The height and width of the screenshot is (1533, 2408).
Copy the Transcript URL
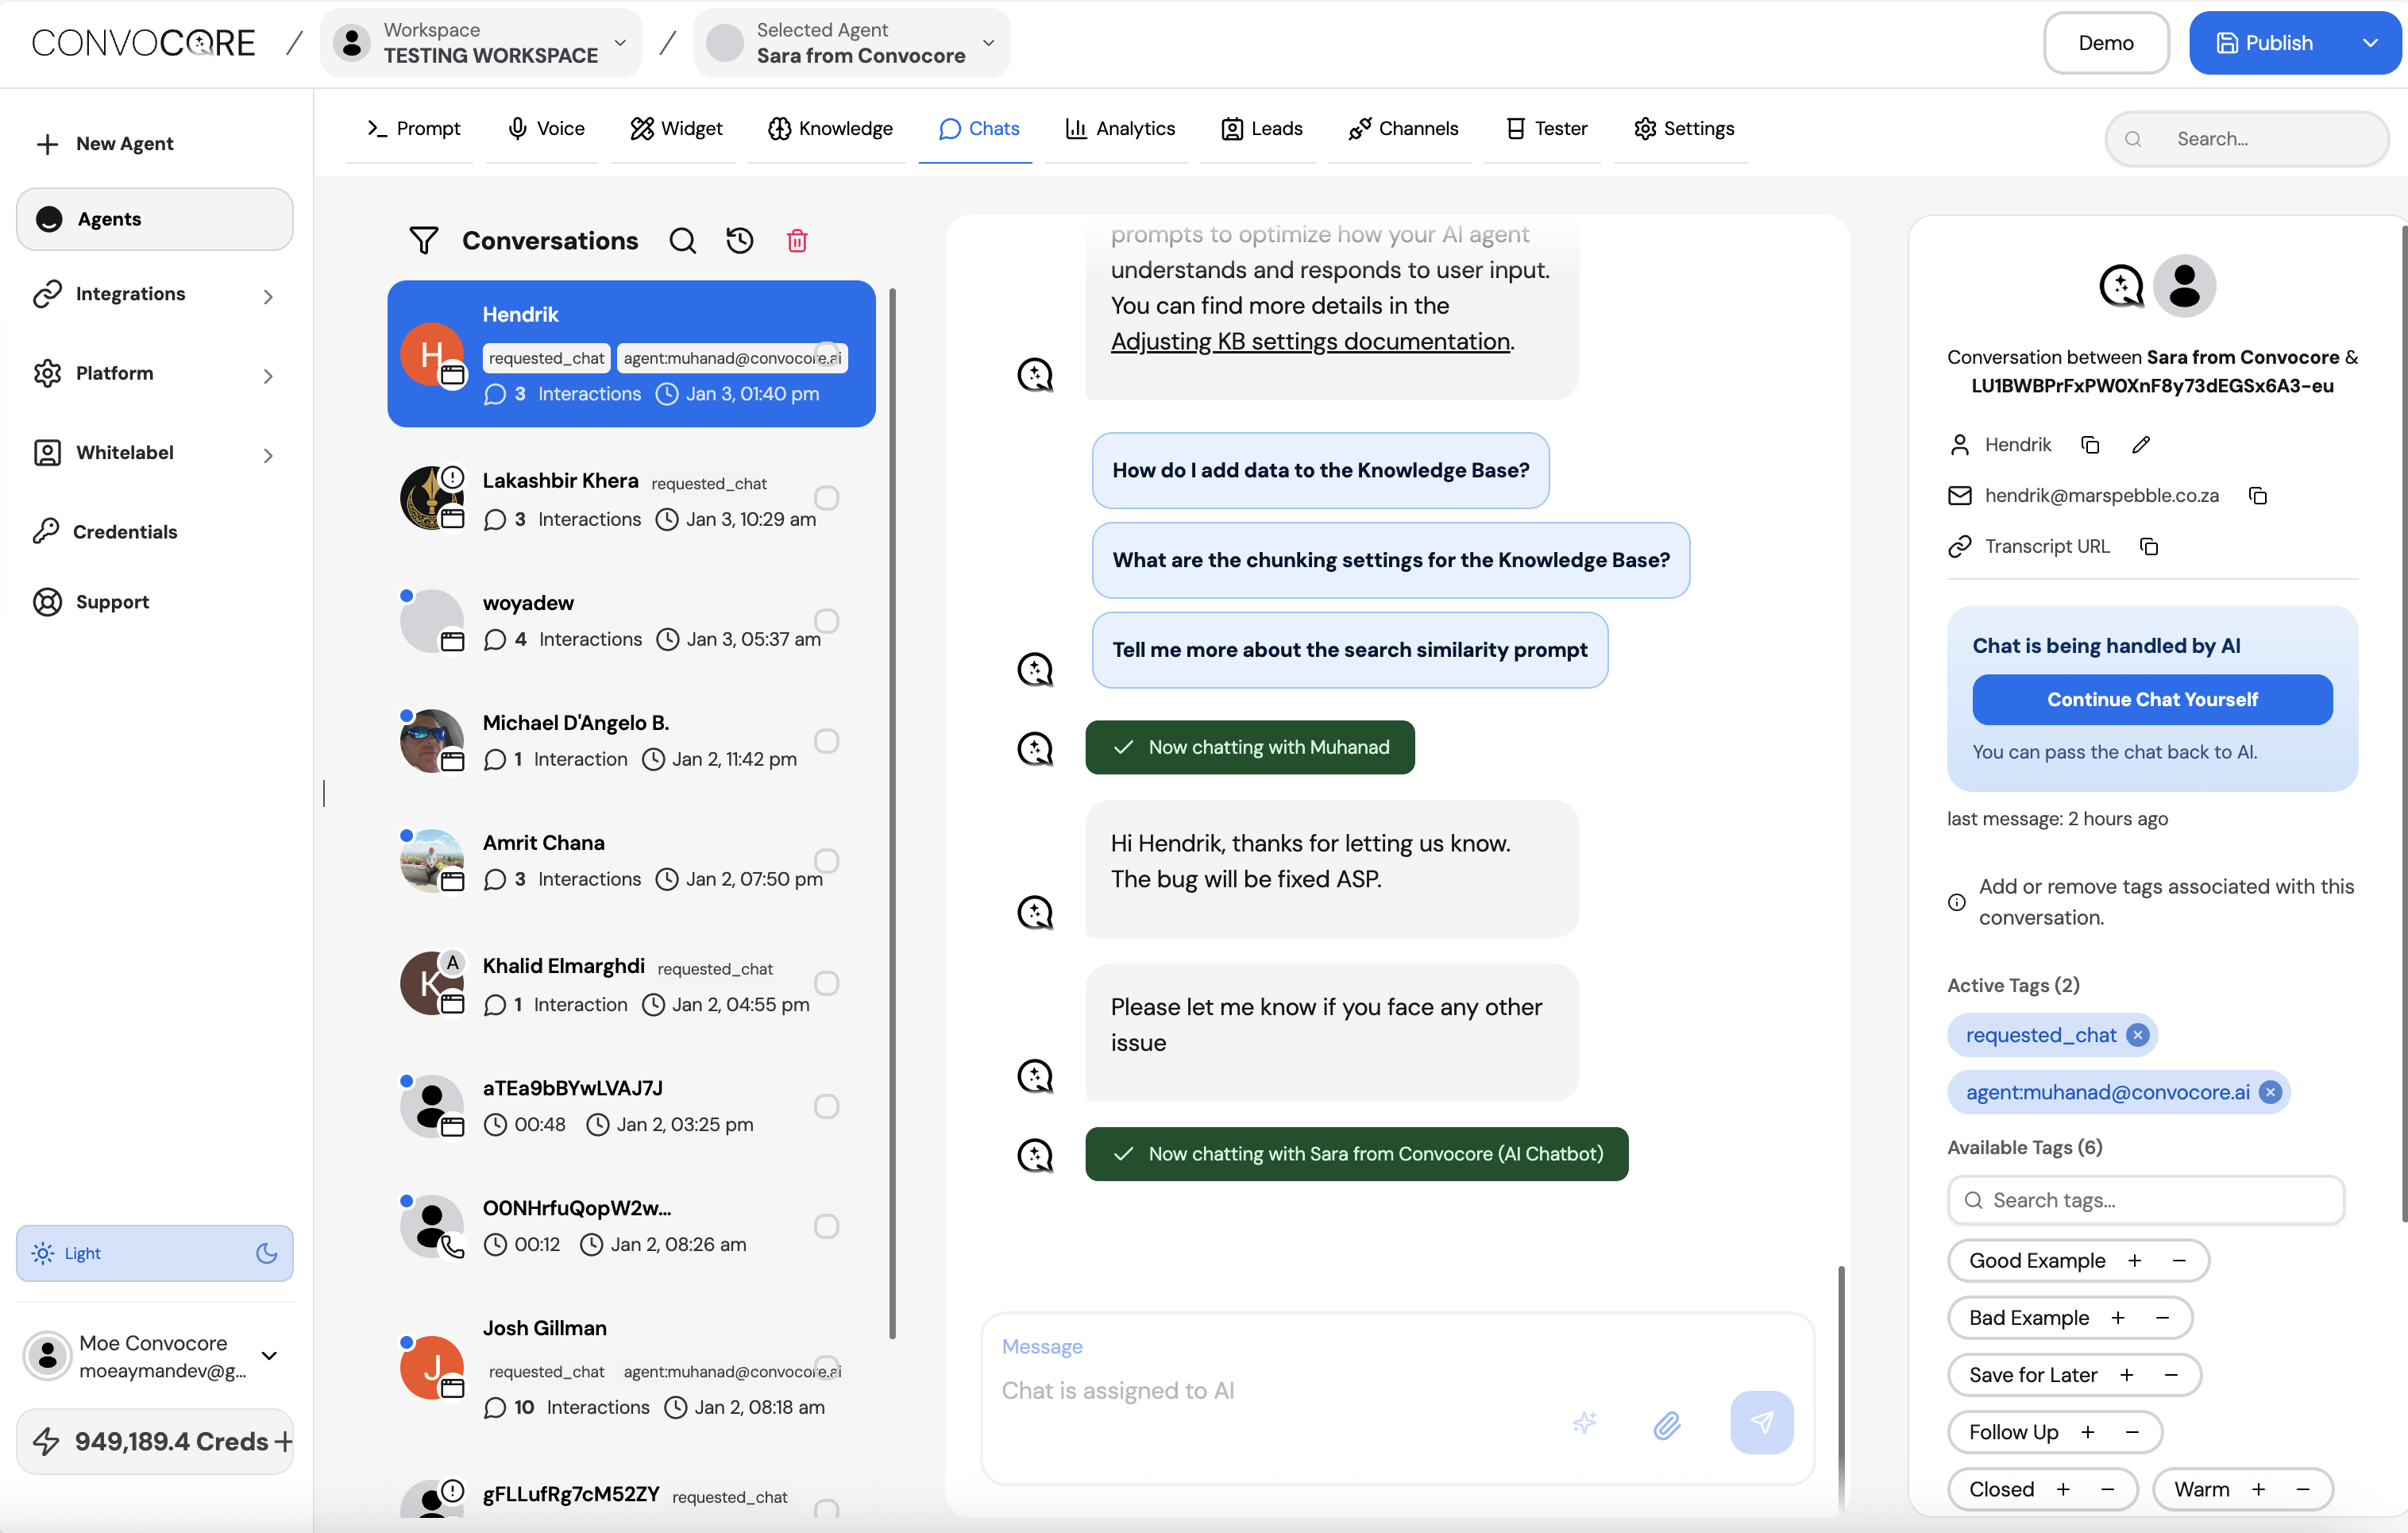tap(2148, 547)
